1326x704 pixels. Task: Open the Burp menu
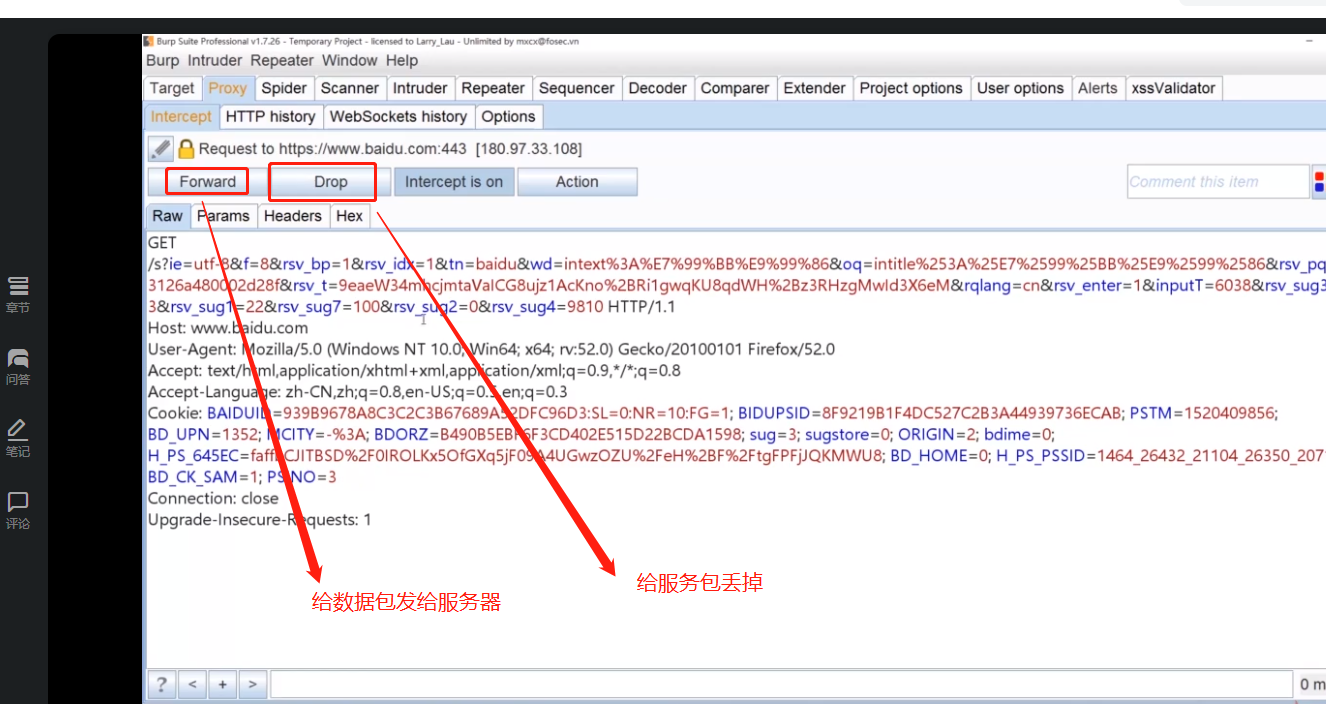coord(163,61)
